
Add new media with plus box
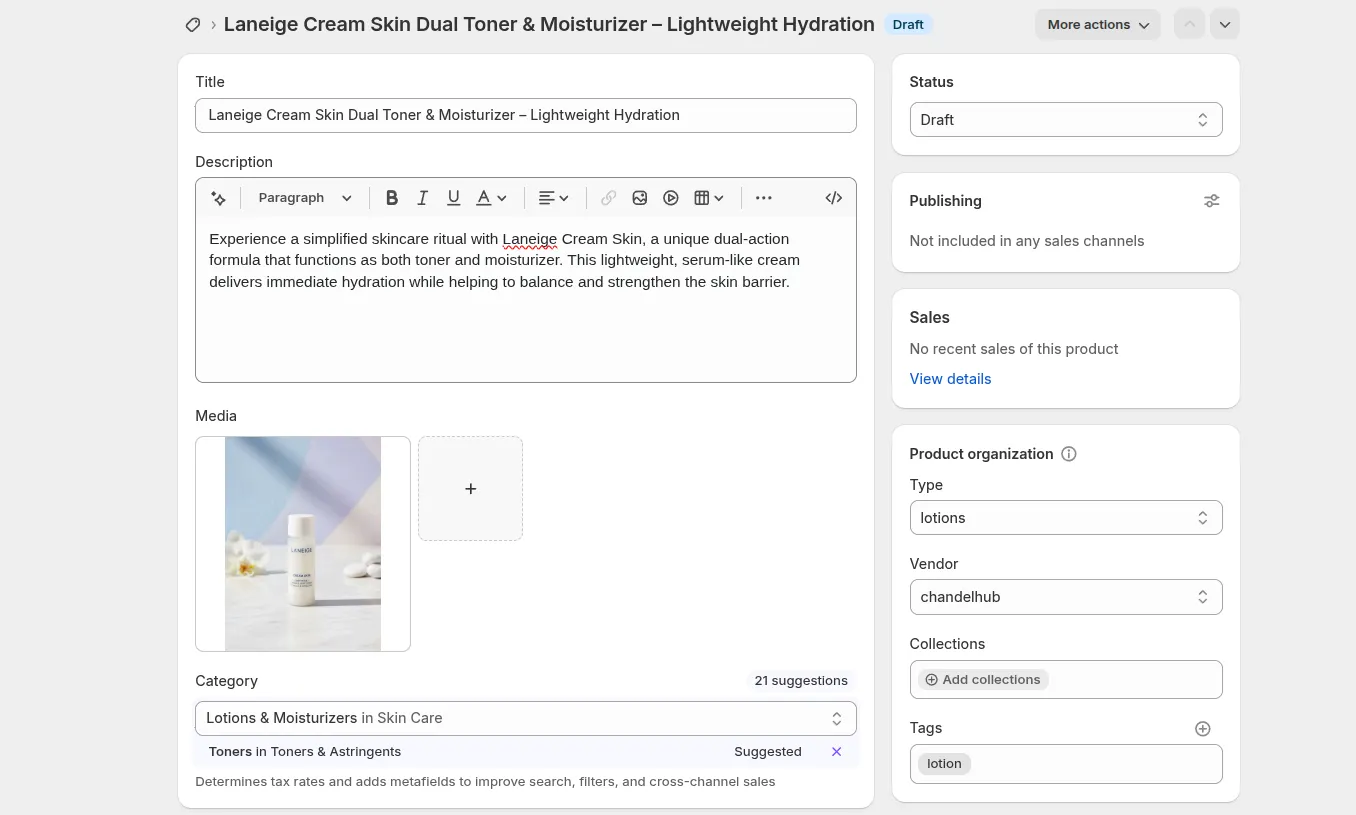[x=470, y=489]
